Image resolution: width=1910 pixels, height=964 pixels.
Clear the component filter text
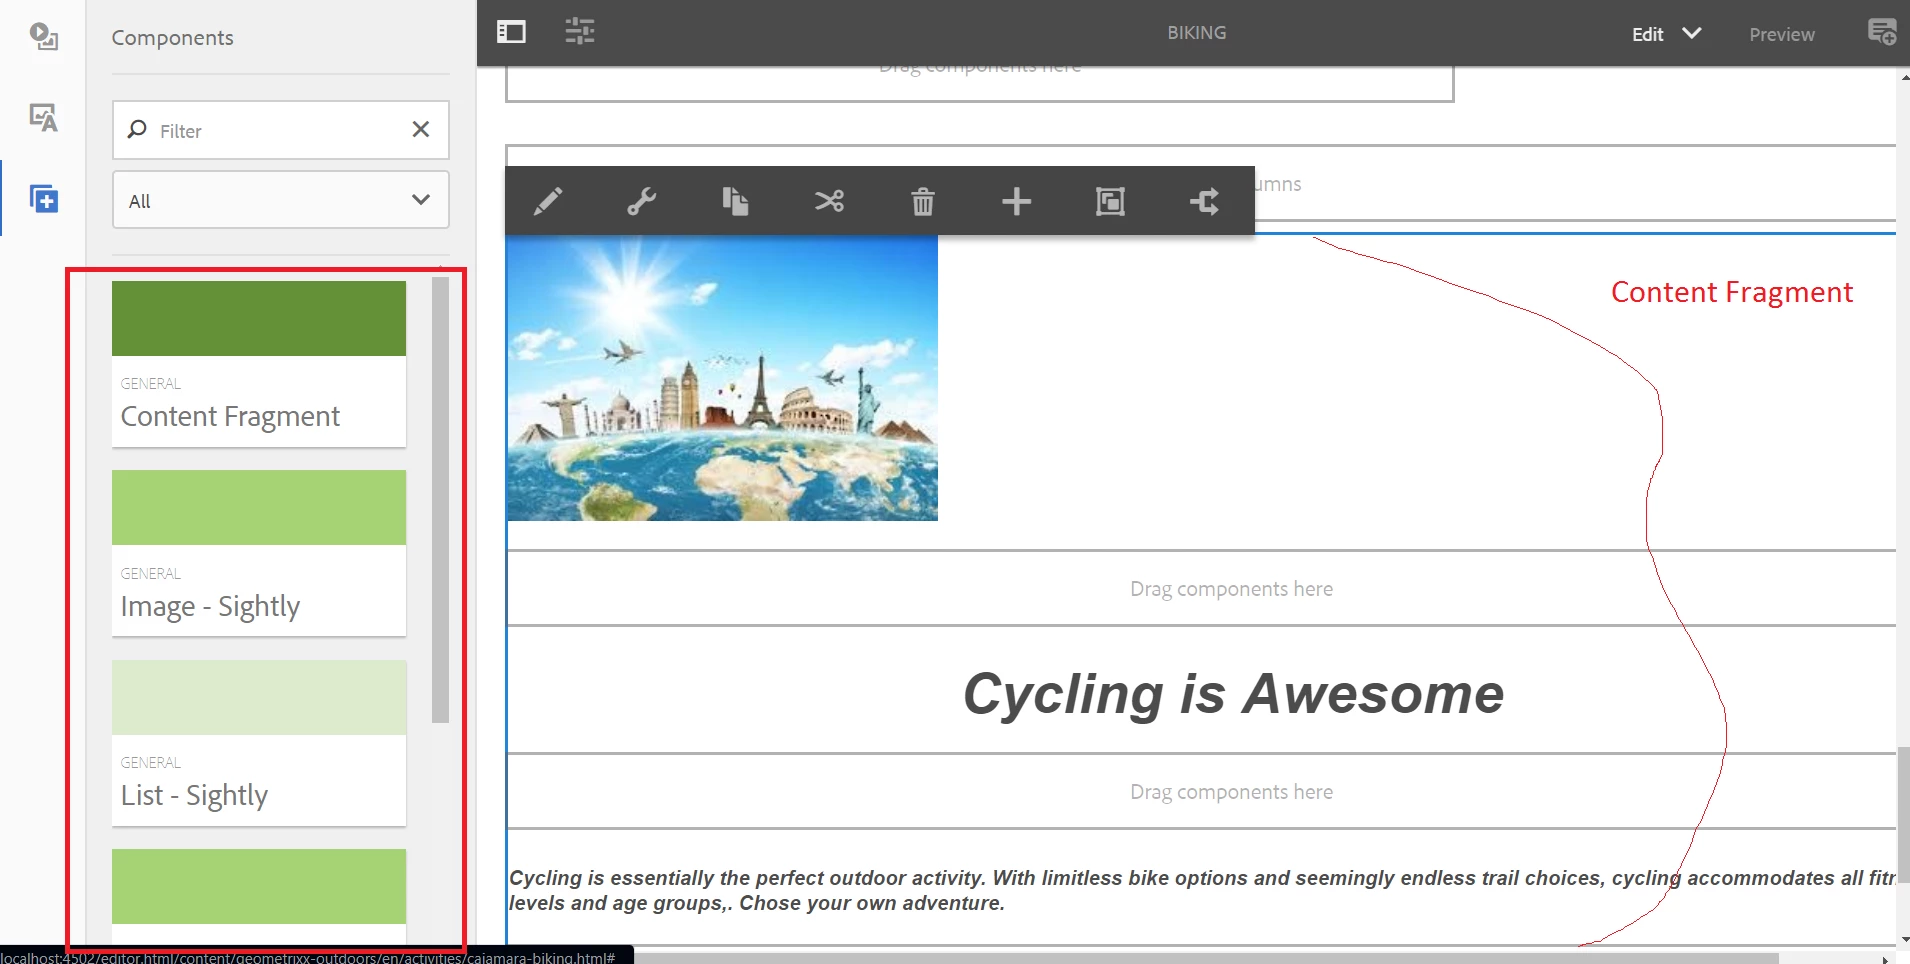[421, 129]
